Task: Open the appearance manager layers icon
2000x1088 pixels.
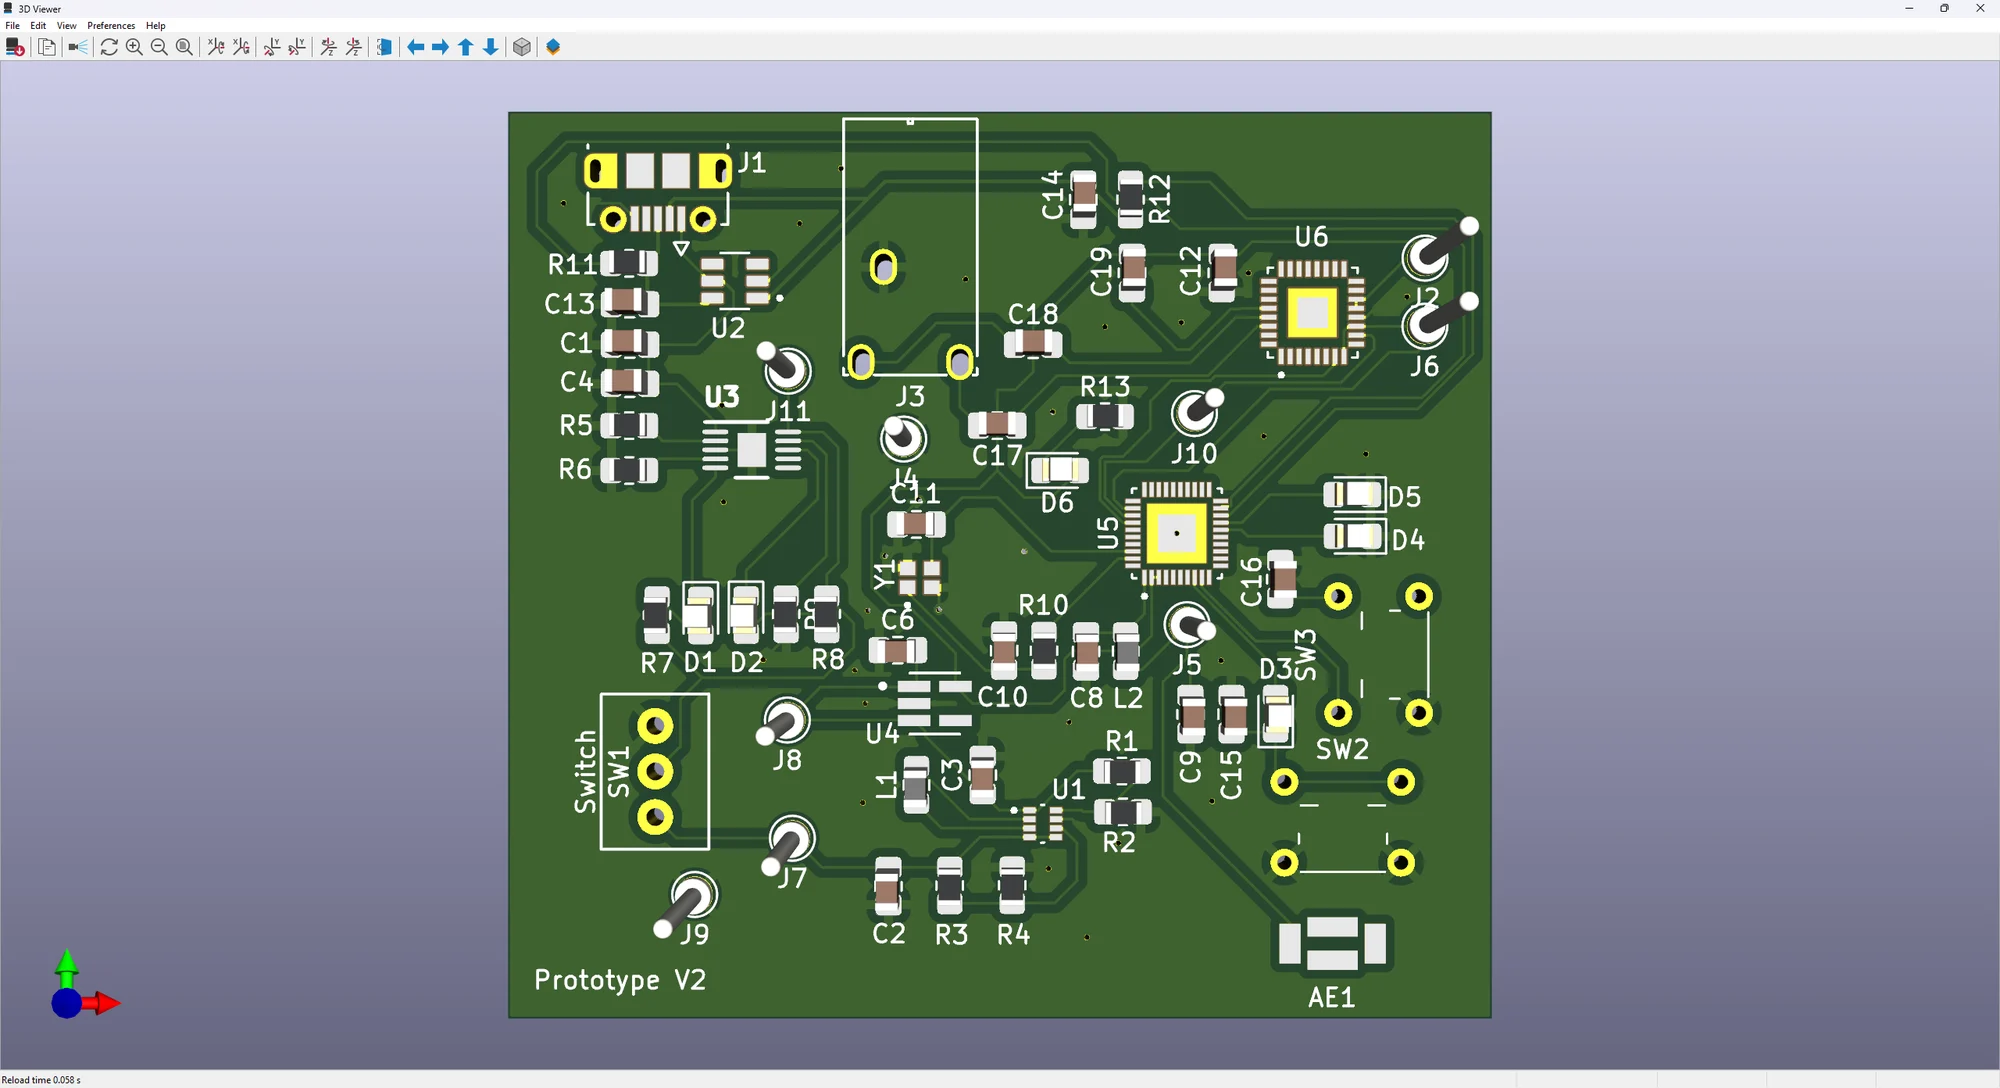Action: click(553, 47)
